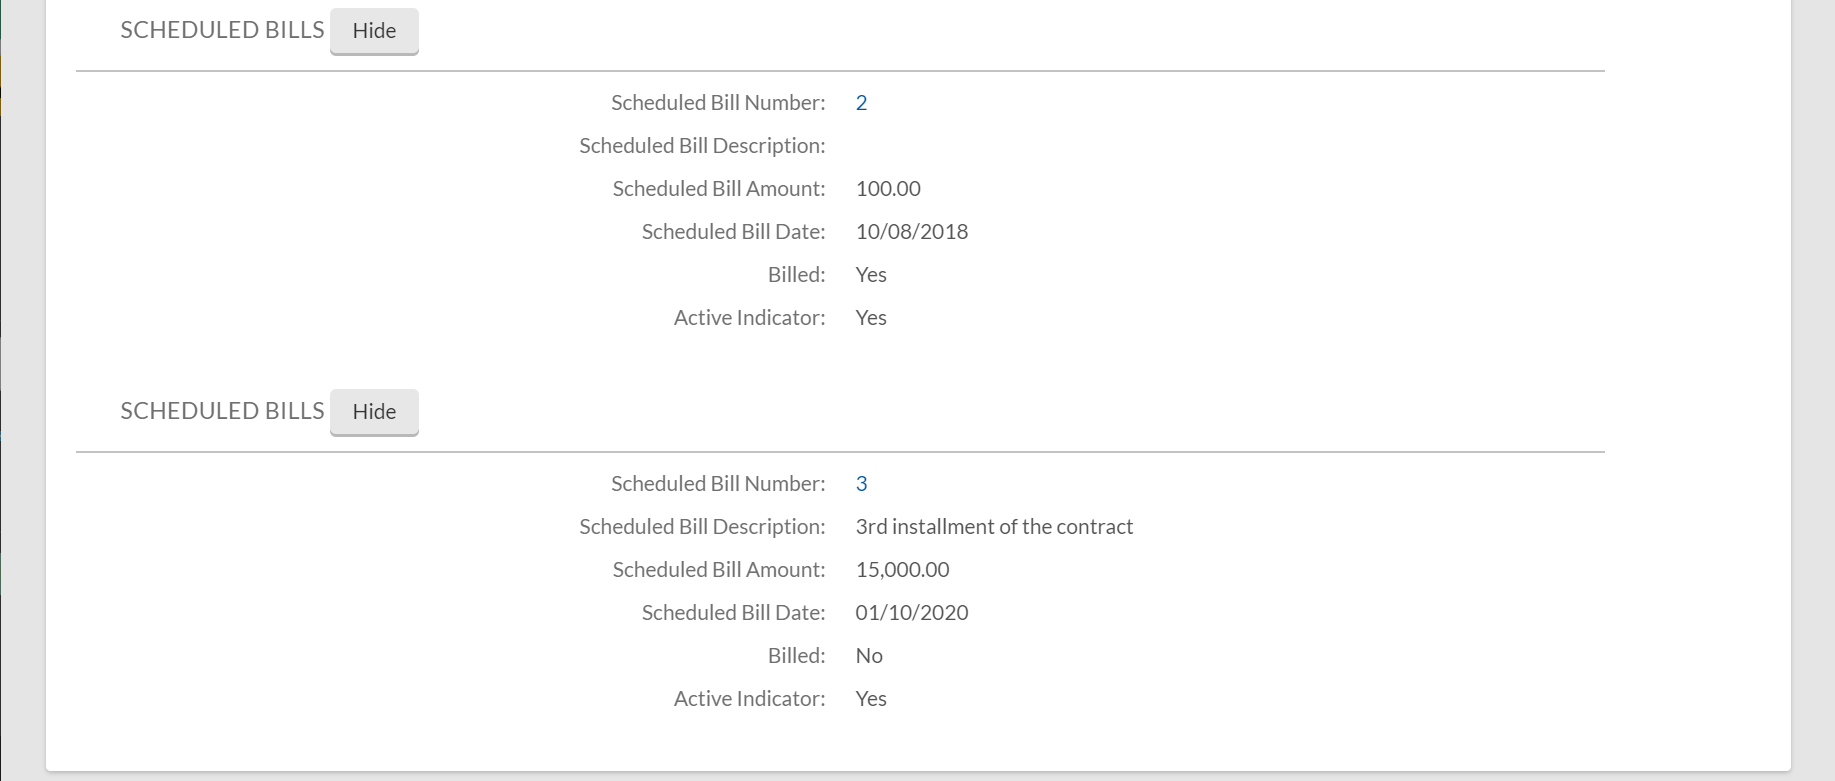
Task: Select the '3rd installment of the contract' description
Action: coord(994,527)
